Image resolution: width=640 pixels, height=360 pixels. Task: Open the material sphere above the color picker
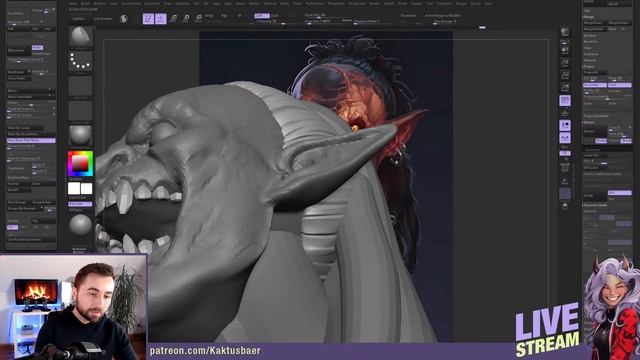pyautogui.click(x=80, y=135)
